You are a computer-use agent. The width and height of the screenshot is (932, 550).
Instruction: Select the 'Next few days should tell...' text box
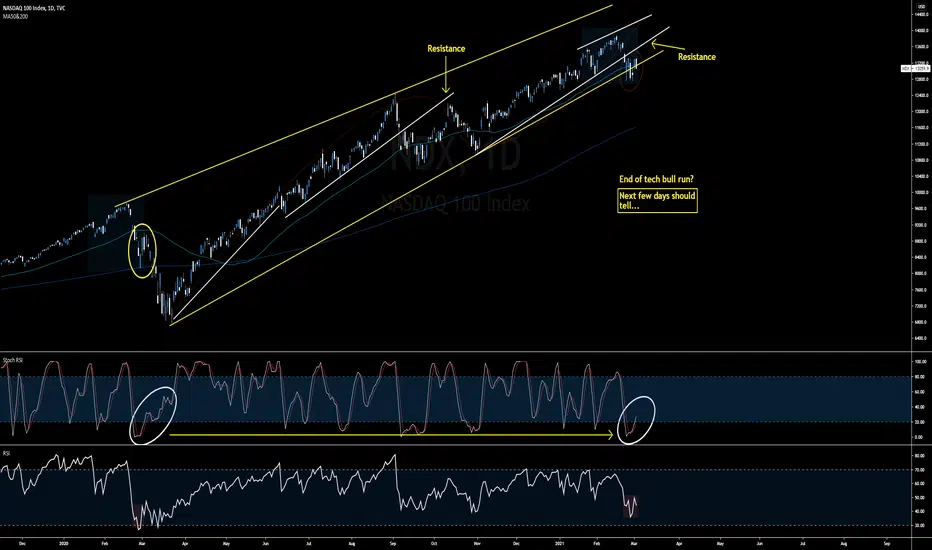657,200
